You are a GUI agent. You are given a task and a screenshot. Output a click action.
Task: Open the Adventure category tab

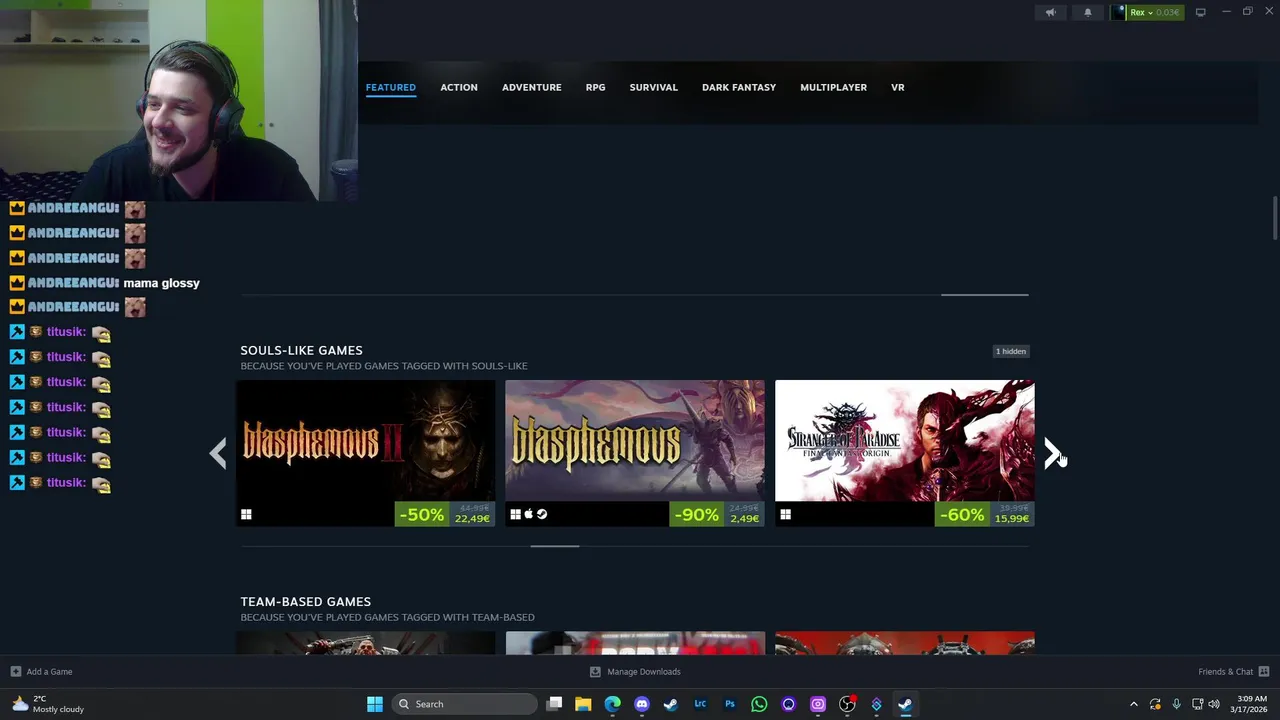tap(532, 87)
